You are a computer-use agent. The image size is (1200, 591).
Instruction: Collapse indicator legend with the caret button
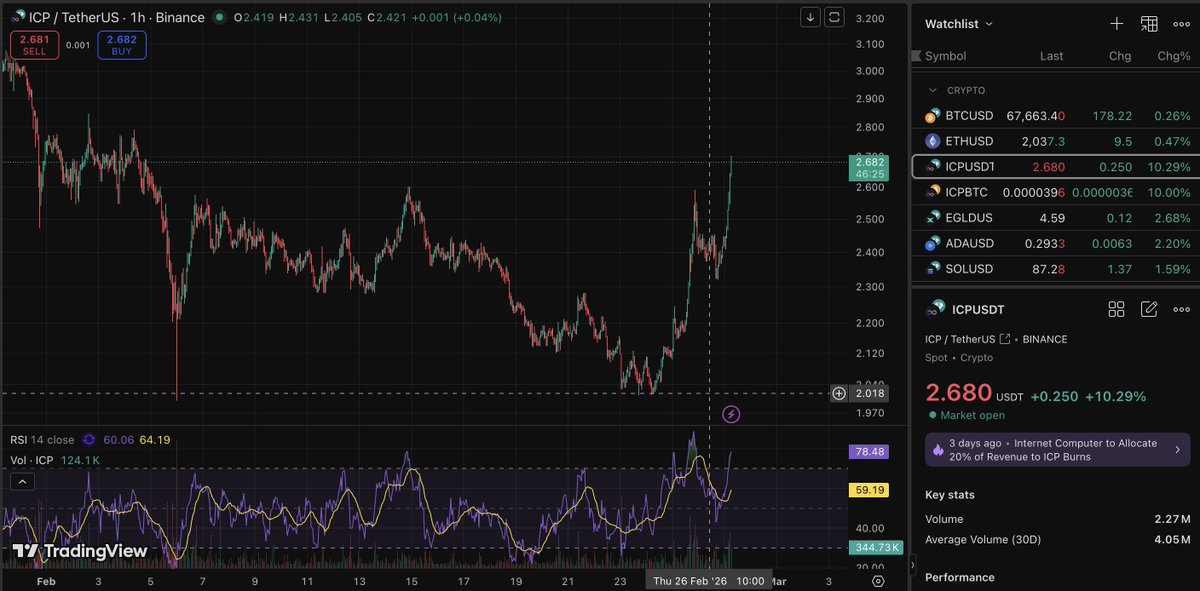pyautogui.click(x=21, y=481)
